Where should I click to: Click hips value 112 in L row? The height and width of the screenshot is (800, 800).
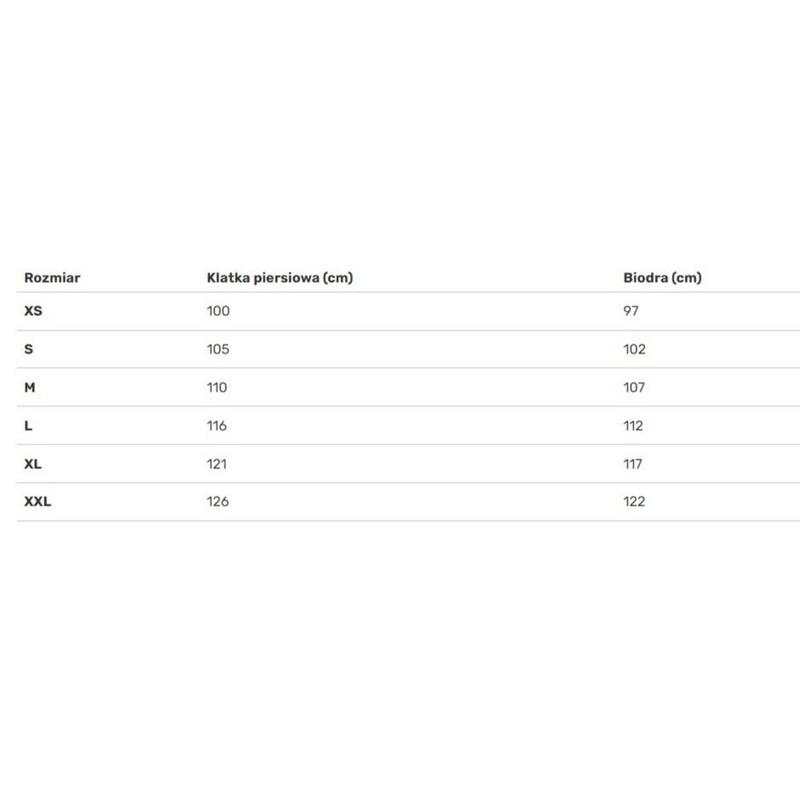click(633, 426)
